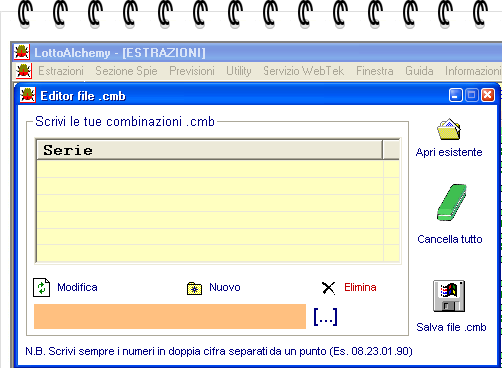
Task: Click the red Elimina text button
Action: 360,287
